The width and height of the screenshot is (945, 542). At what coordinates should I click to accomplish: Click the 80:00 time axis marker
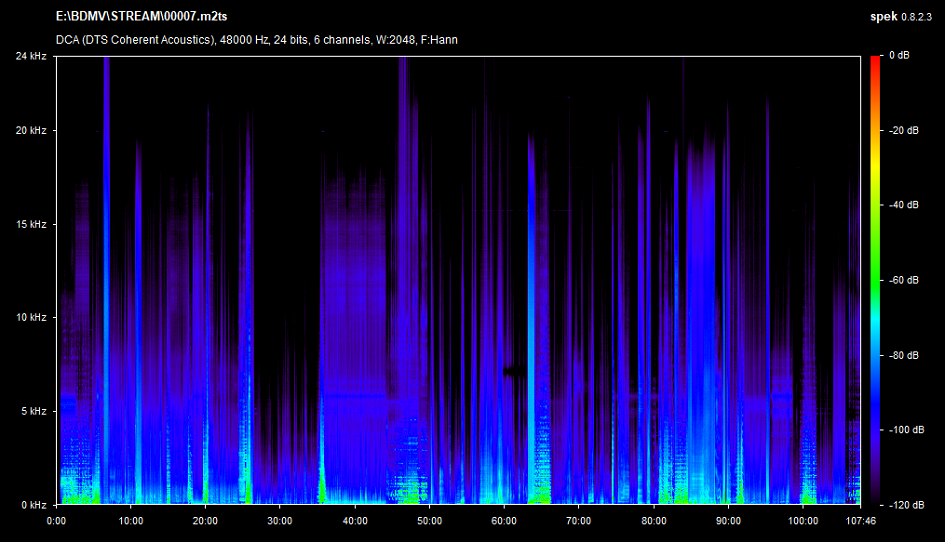point(654,520)
